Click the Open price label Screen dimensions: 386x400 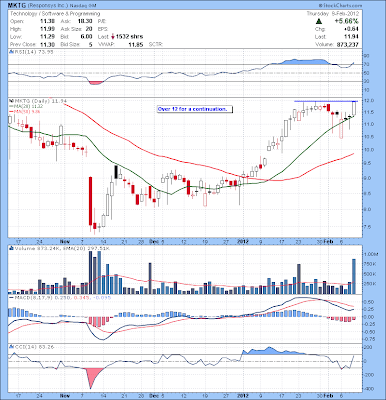click(16, 21)
